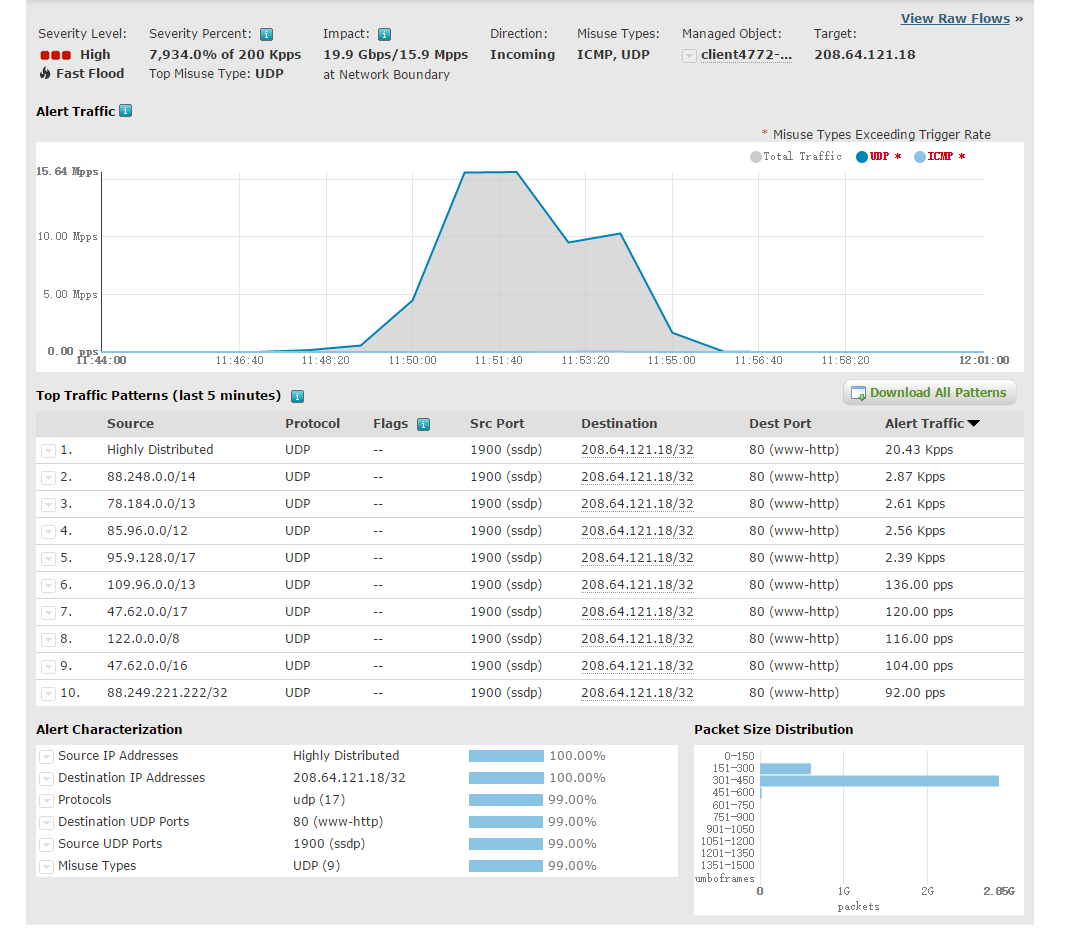Expand row 8 pattern menu for 122.0.0.0/8
The width and height of the screenshot is (1082, 932).
(x=48, y=639)
